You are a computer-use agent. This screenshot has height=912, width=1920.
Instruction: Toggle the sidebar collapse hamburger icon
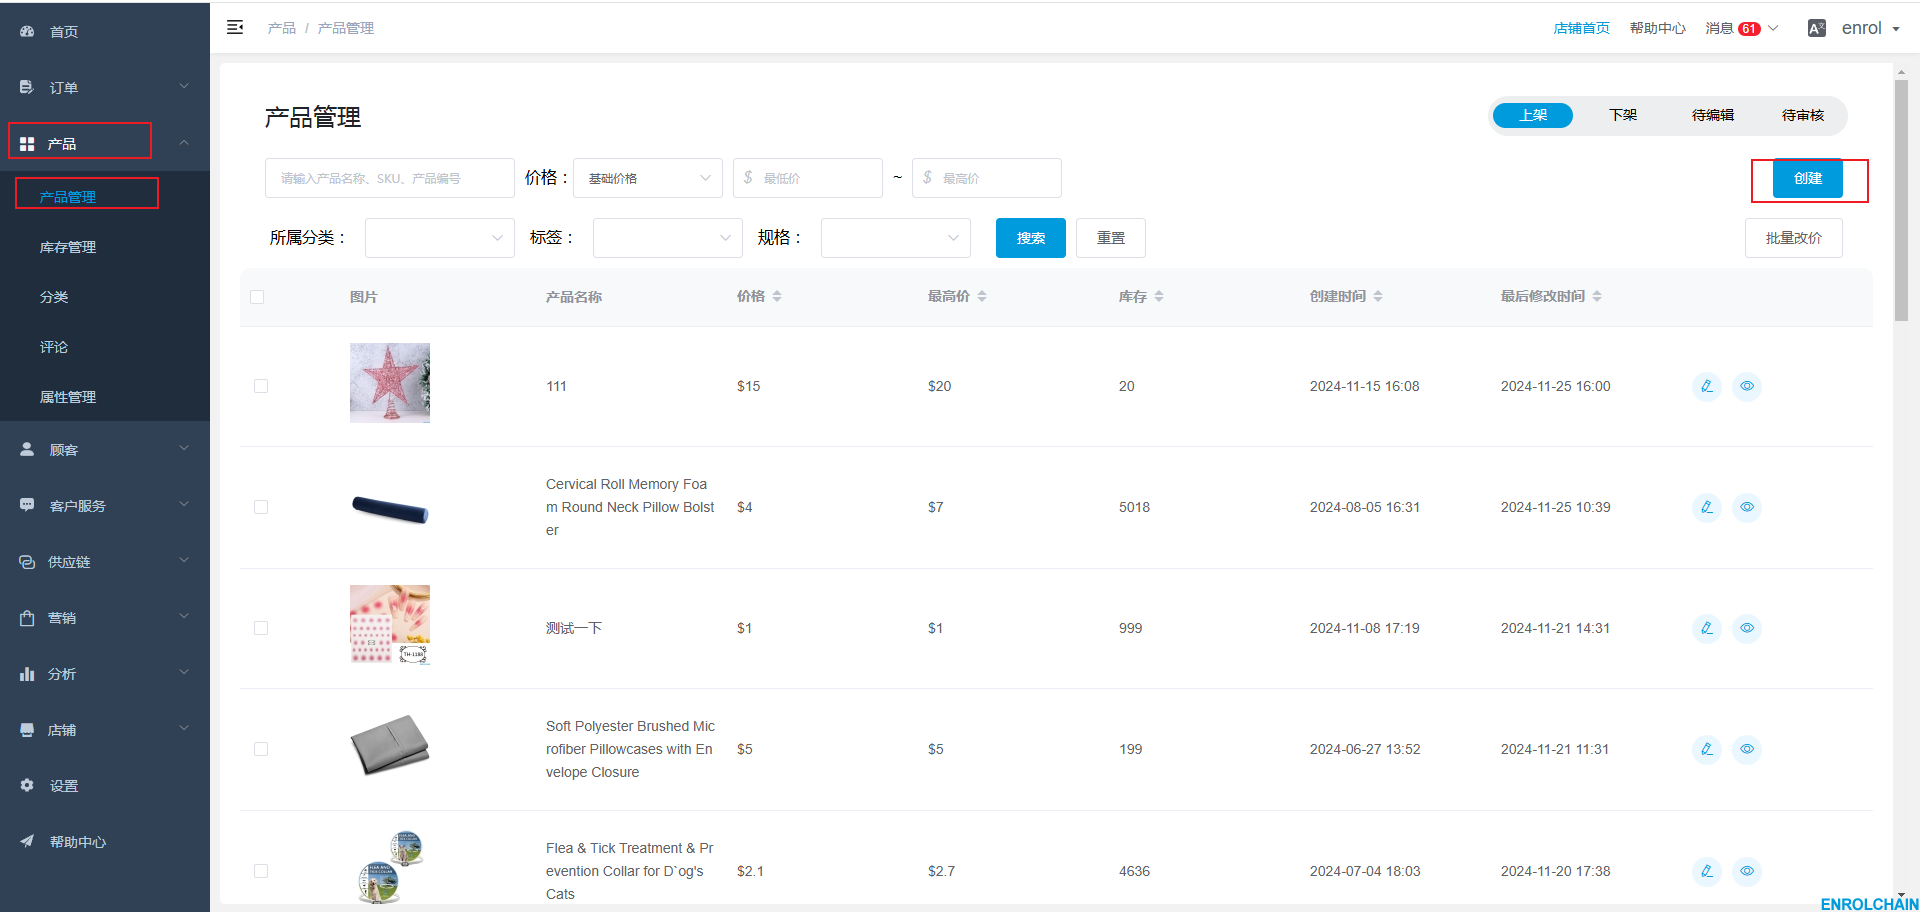click(235, 28)
